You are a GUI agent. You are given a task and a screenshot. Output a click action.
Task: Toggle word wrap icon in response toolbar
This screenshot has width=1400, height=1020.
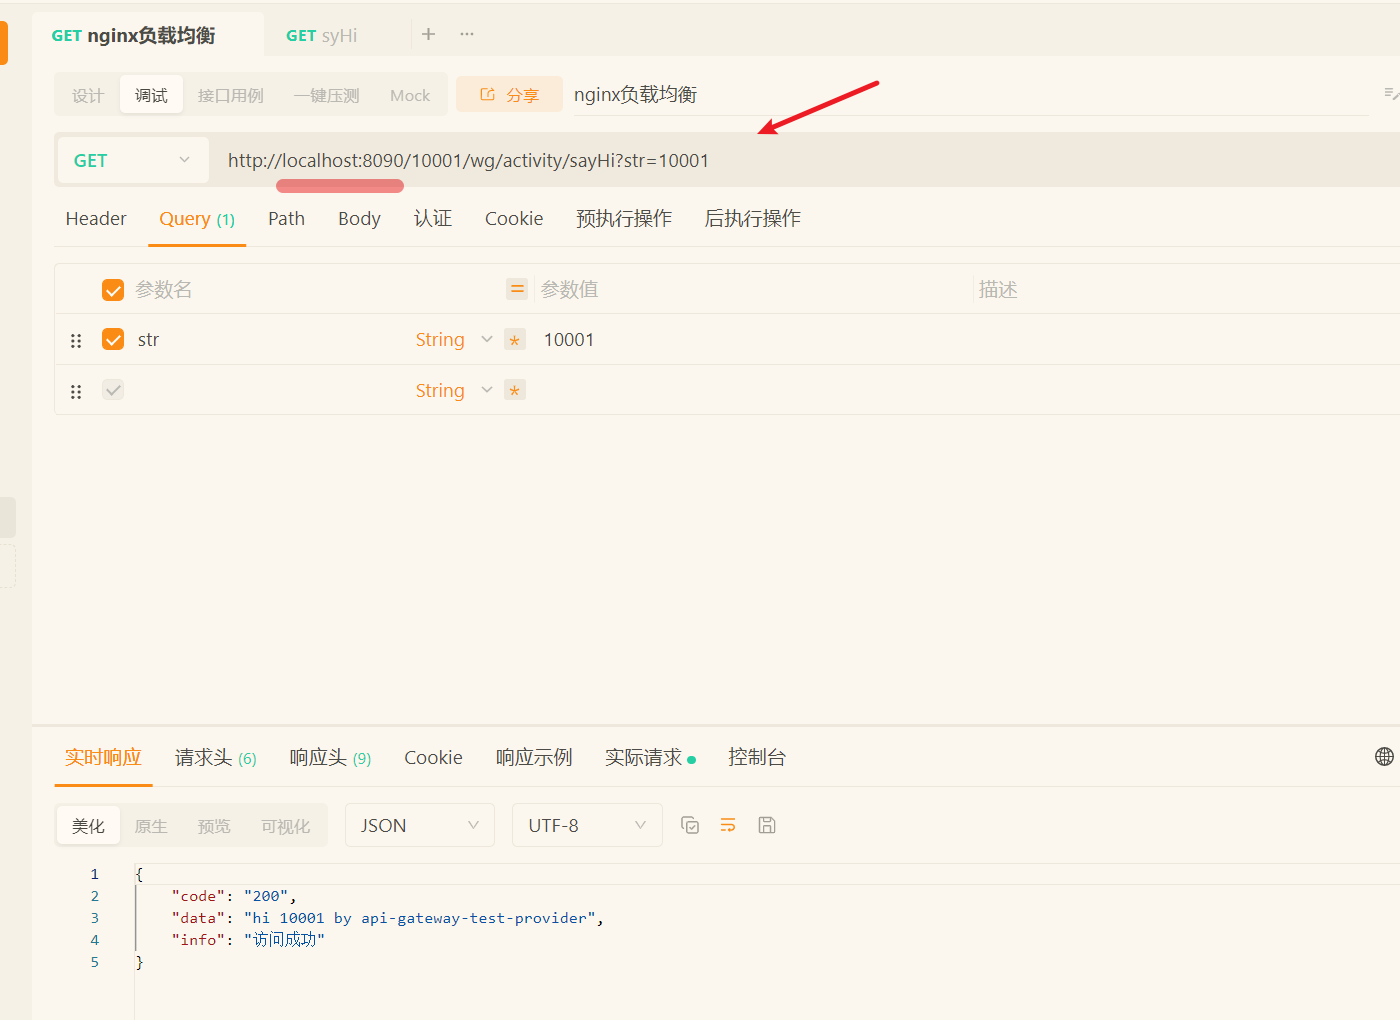(728, 825)
